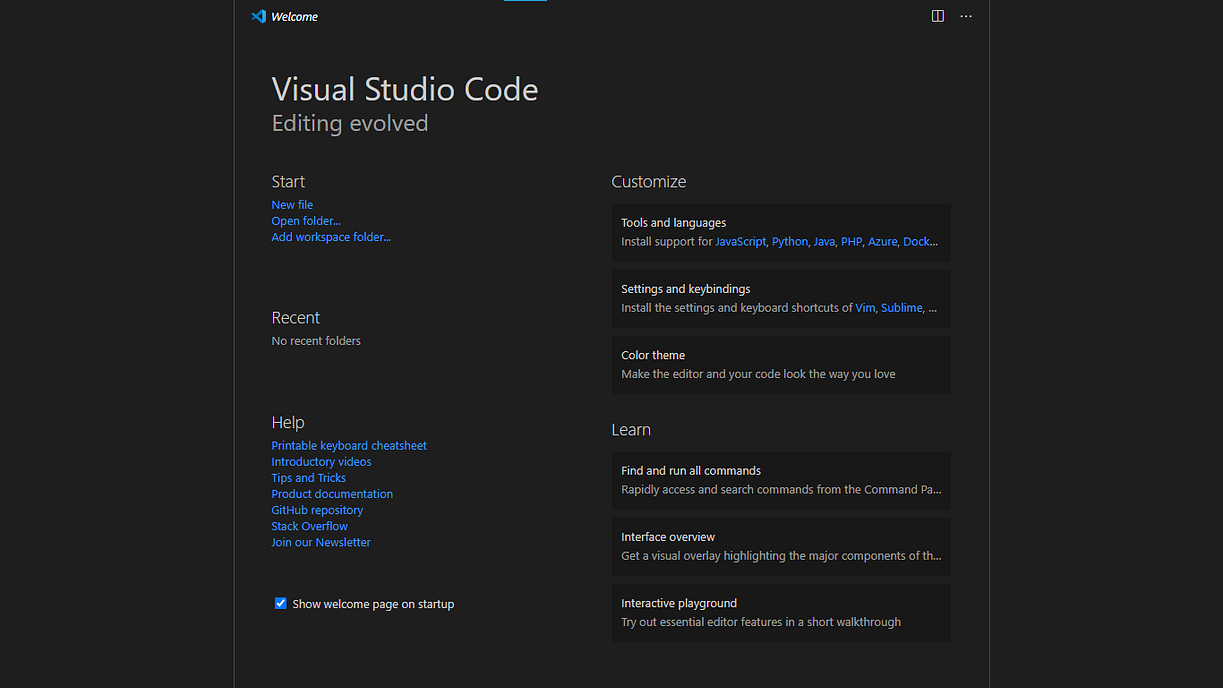This screenshot has height=688, width=1223.
Task: Open the Introductory videos link
Action: 321,462
